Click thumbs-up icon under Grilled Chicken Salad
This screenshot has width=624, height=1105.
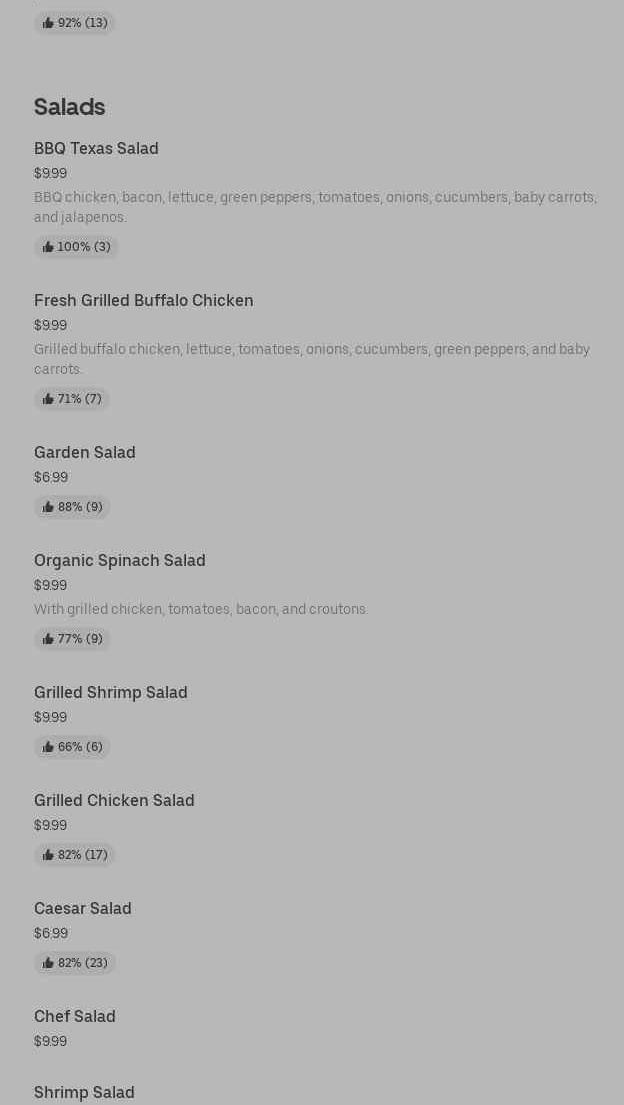[x=48, y=855]
